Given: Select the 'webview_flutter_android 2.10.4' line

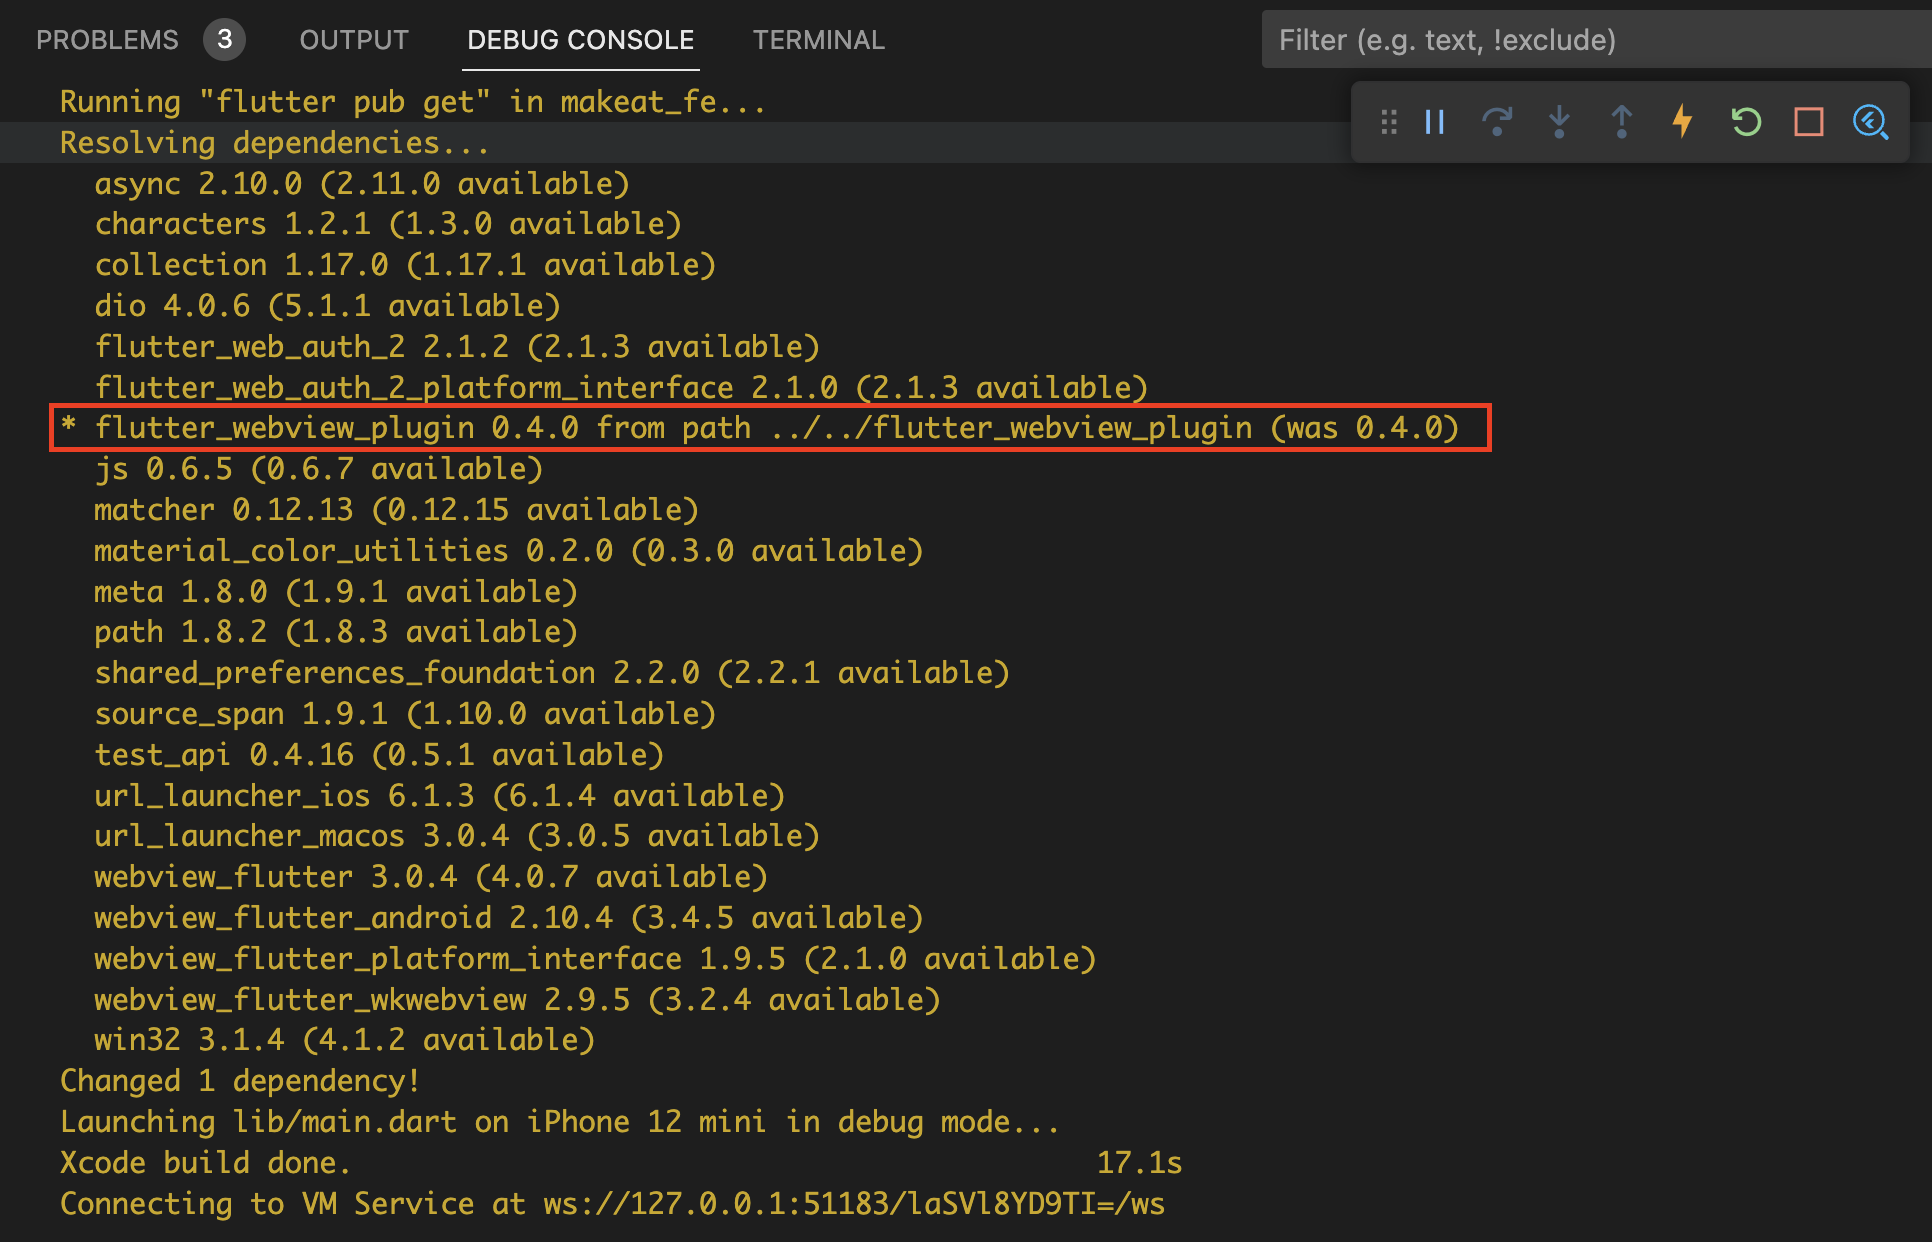Looking at the screenshot, I should pyautogui.click(x=509, y=918).
